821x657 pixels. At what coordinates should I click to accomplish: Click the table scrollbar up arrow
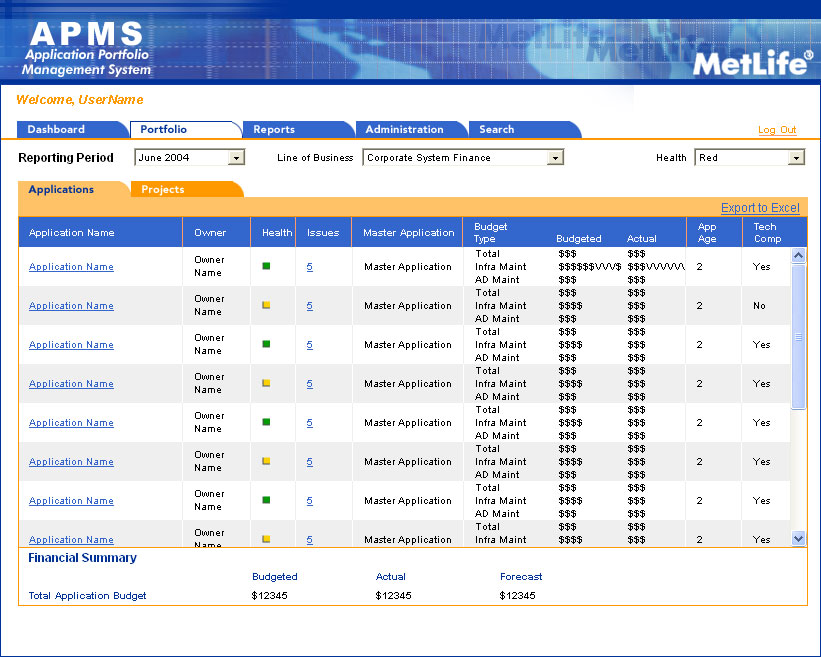pos(798,255)
